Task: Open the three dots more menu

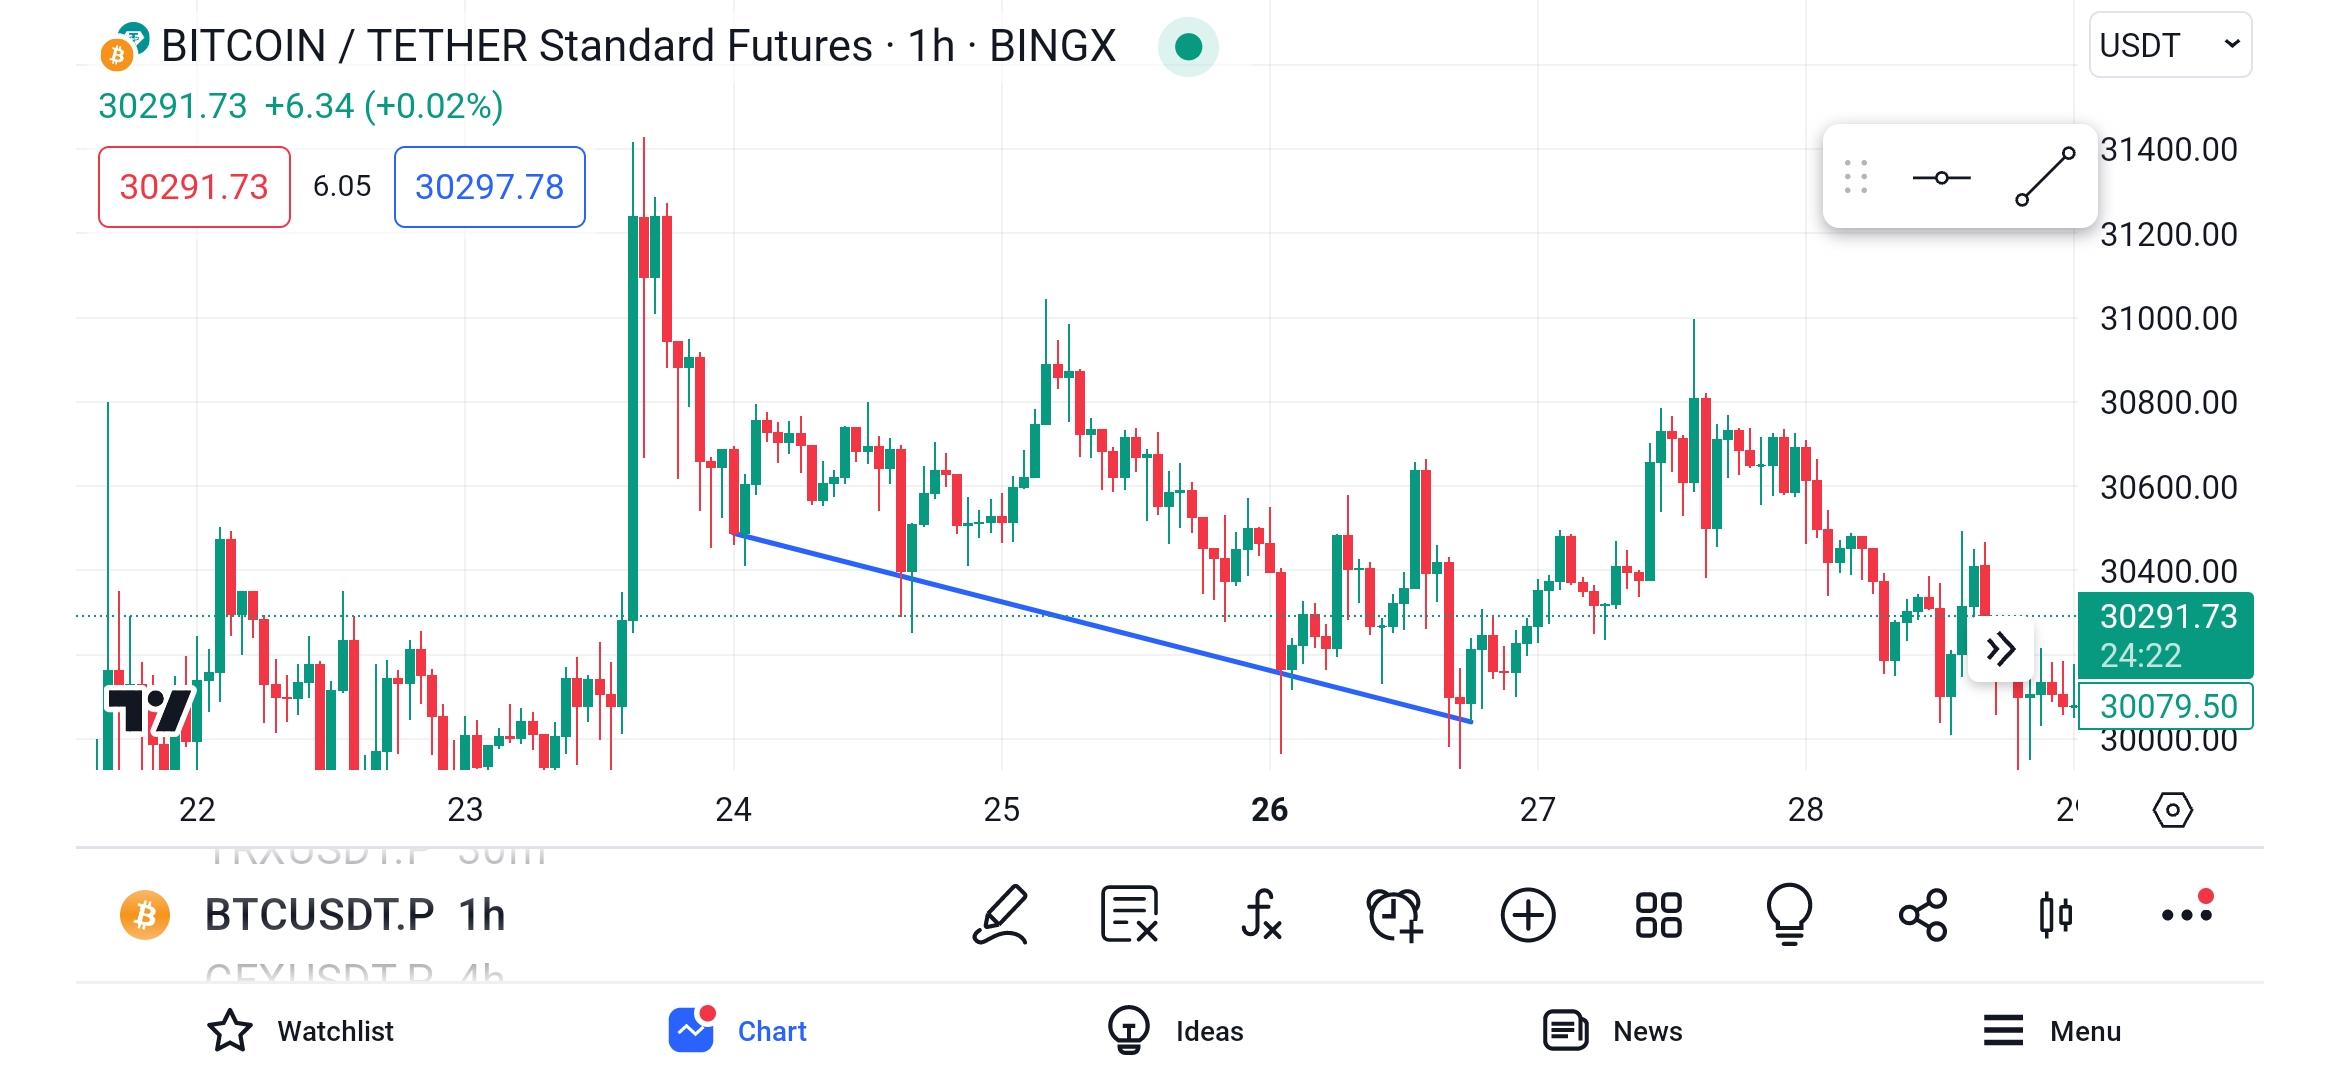Action: pyautogui.click(x=2188, y=912)
